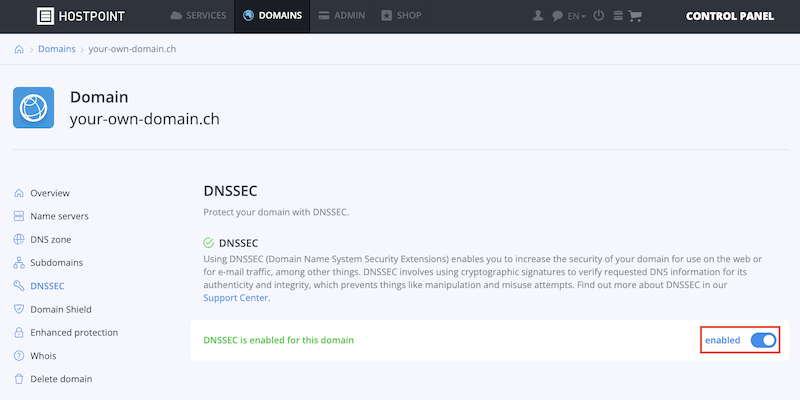Image resolution: width=800 pixels, height=400 pixels.
Task: Click the DNS zone globe icon
Action: point(19,239)
